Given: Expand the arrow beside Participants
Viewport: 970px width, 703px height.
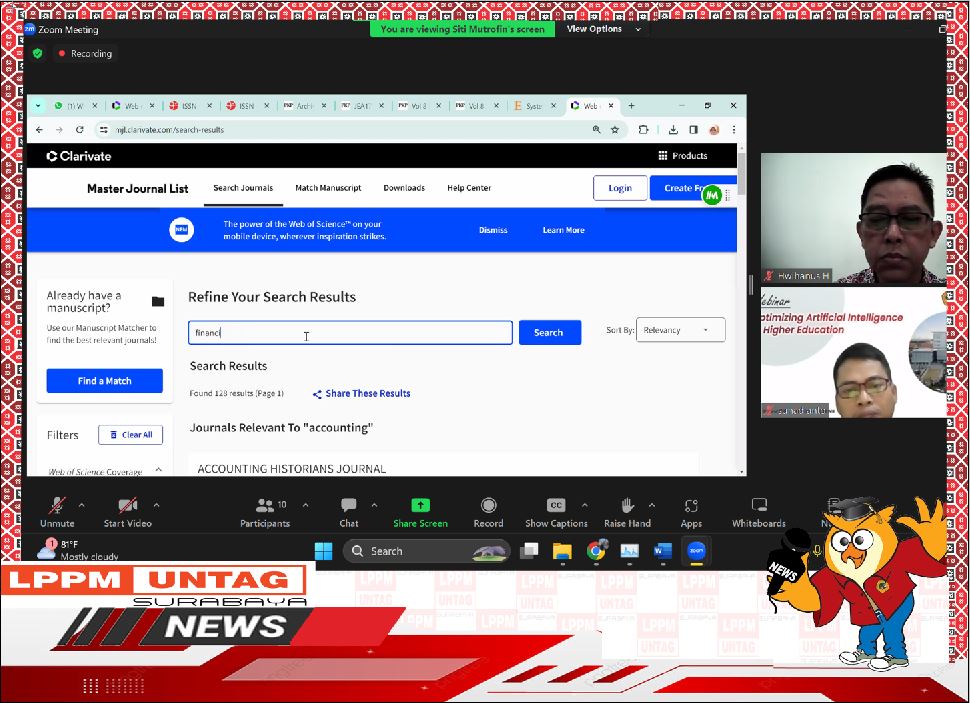Looking at the screenshot, I should point(306,506).
